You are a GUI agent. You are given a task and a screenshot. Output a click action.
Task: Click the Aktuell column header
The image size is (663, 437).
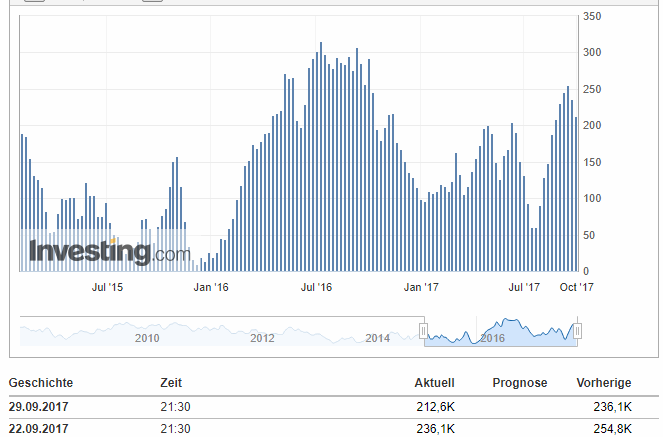coord(434,383)
